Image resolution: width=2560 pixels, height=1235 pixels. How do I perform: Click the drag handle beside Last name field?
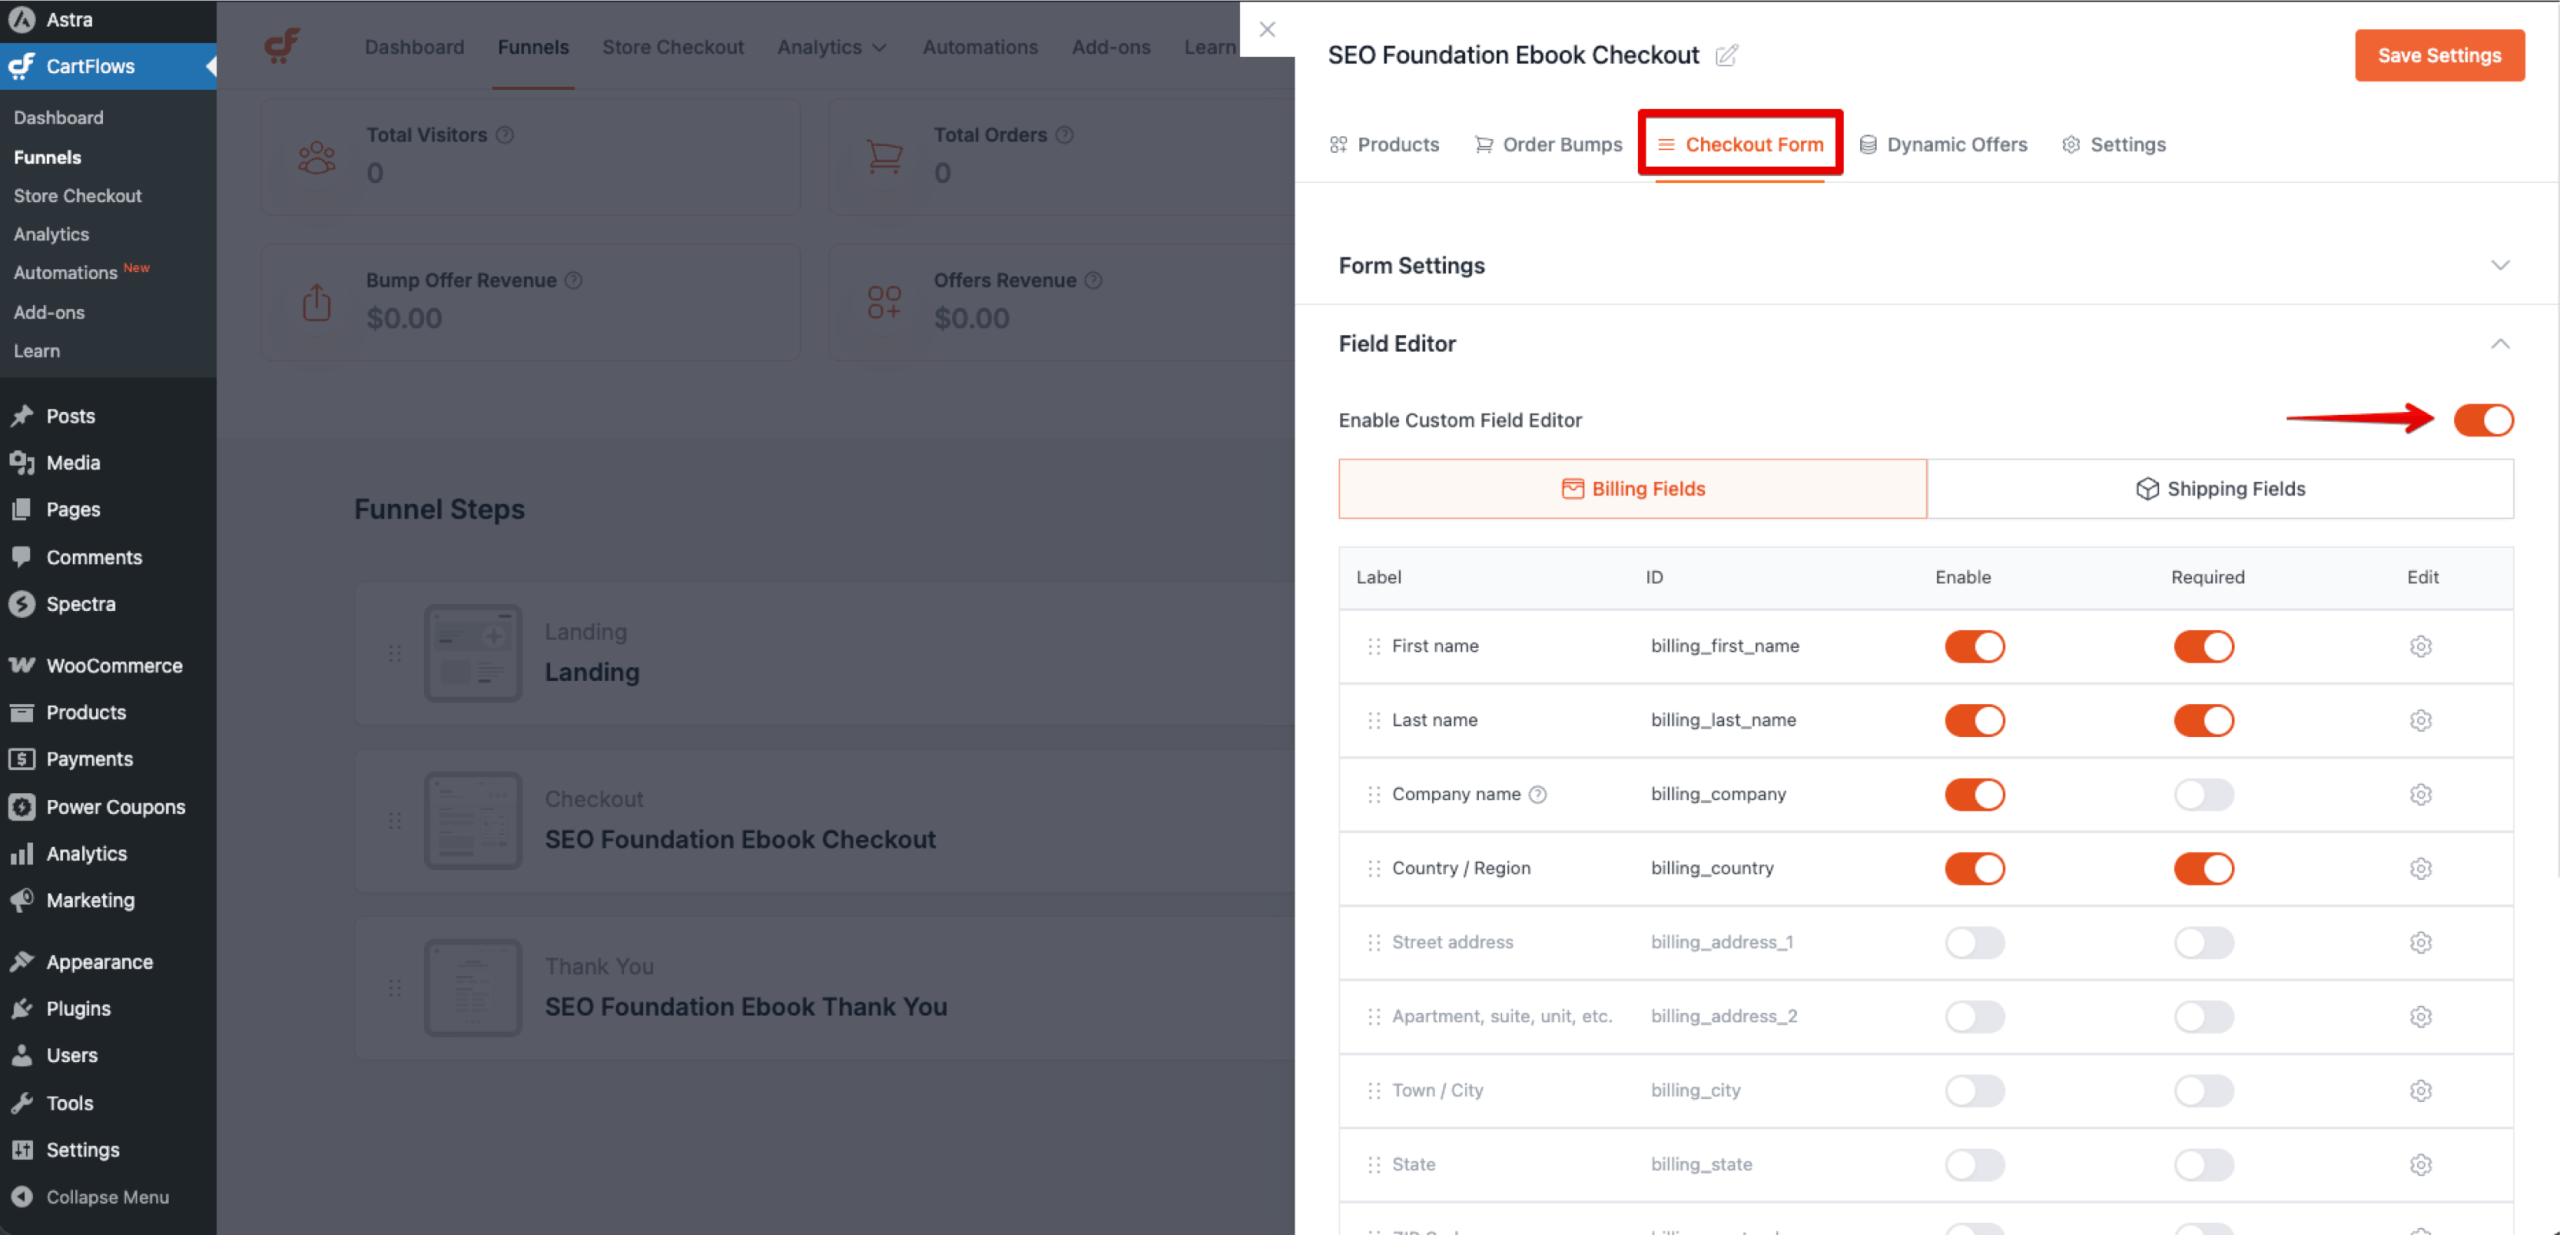coord(1373,720)
